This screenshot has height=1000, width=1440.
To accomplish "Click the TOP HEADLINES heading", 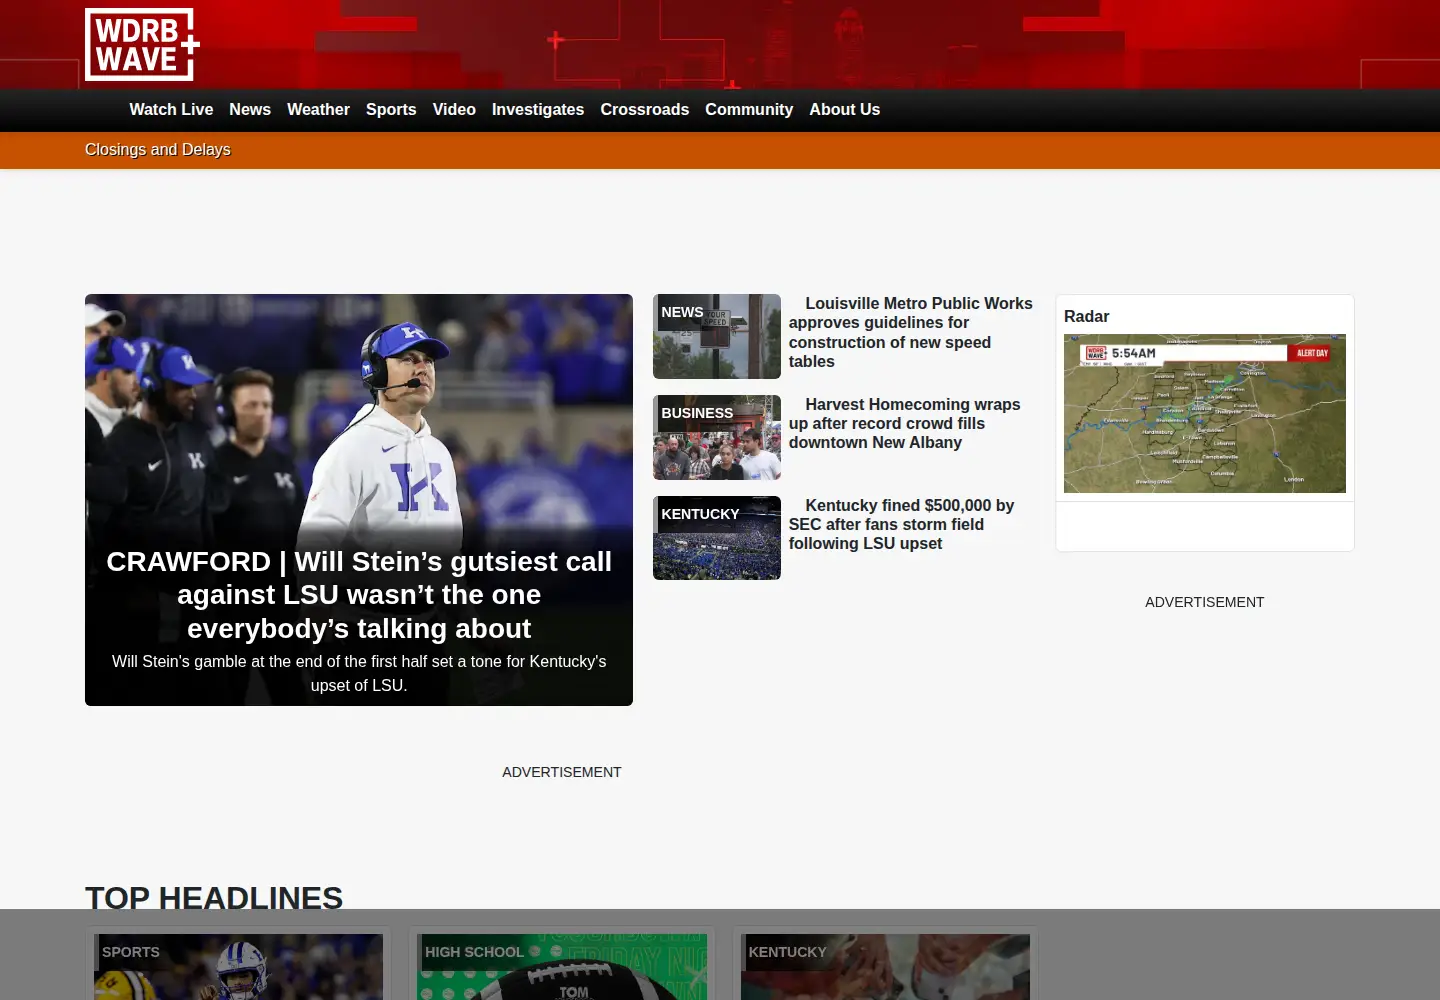I will pos(214,898).
